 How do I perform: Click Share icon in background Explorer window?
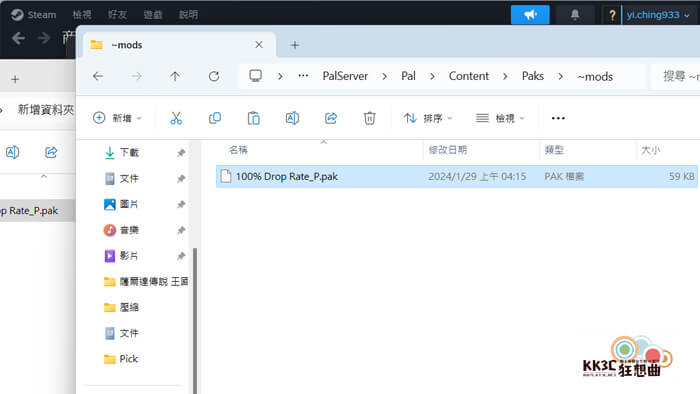(x=51, y=152)
